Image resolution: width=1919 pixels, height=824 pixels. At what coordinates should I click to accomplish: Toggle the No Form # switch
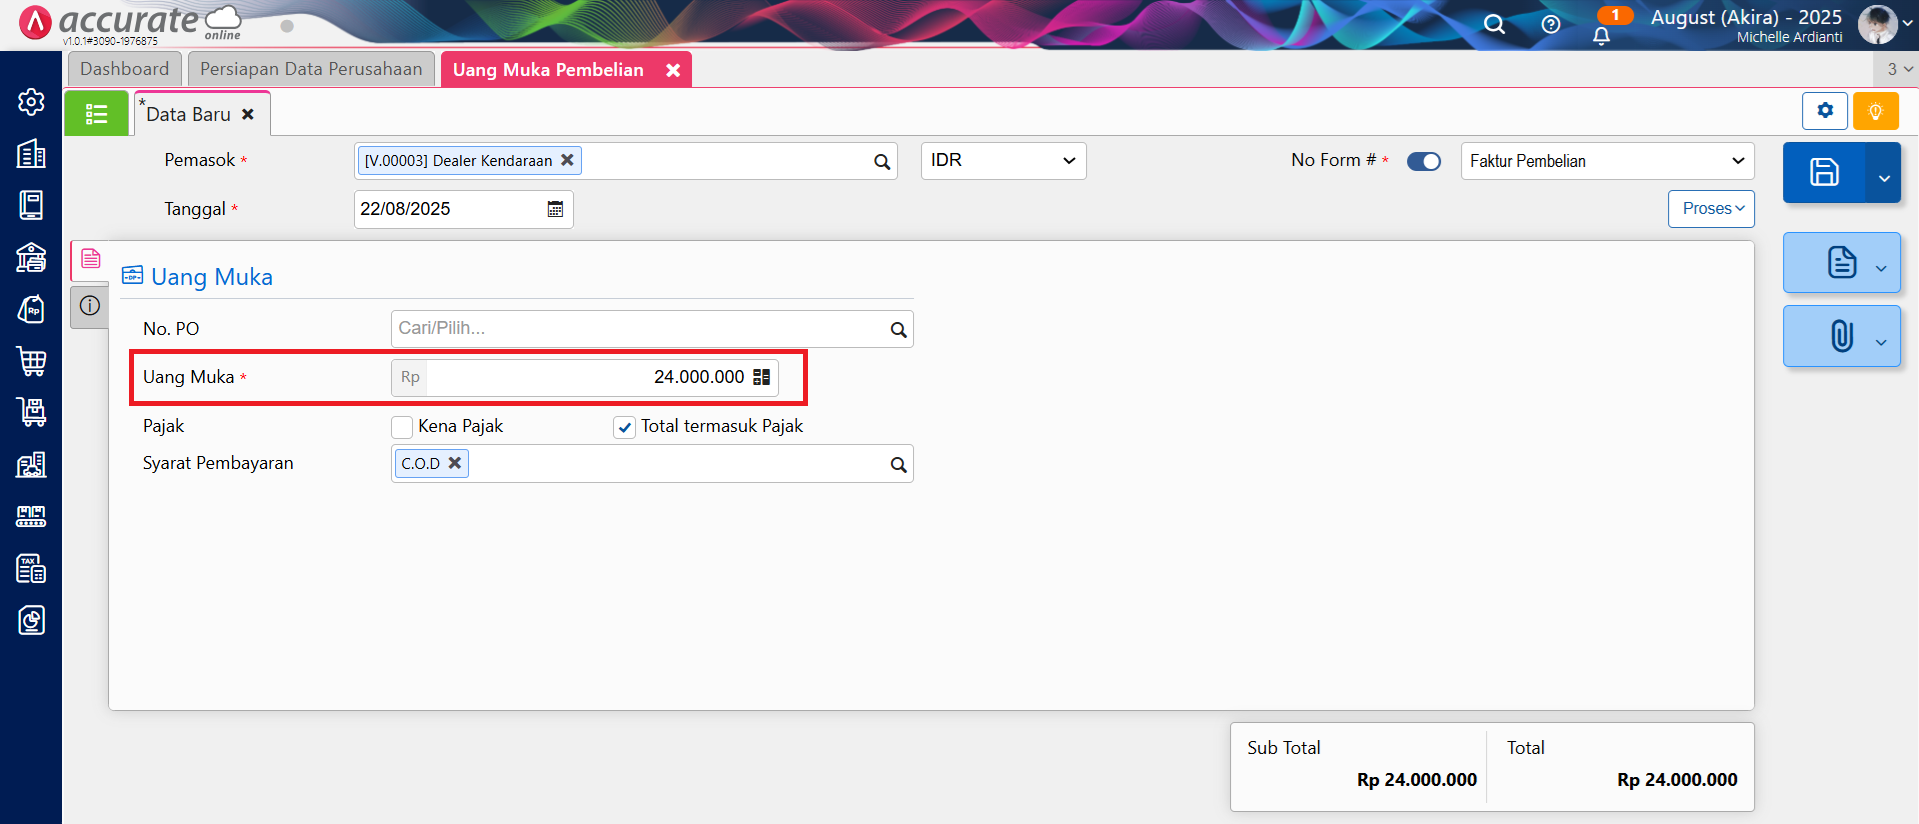click(1424, 161)
